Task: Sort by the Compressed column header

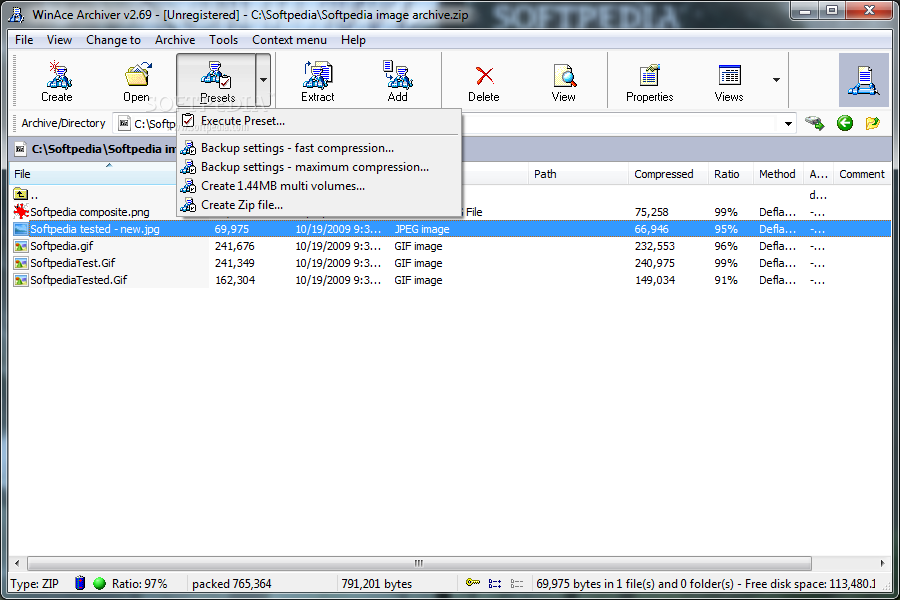Action: (x=668, y=174)
